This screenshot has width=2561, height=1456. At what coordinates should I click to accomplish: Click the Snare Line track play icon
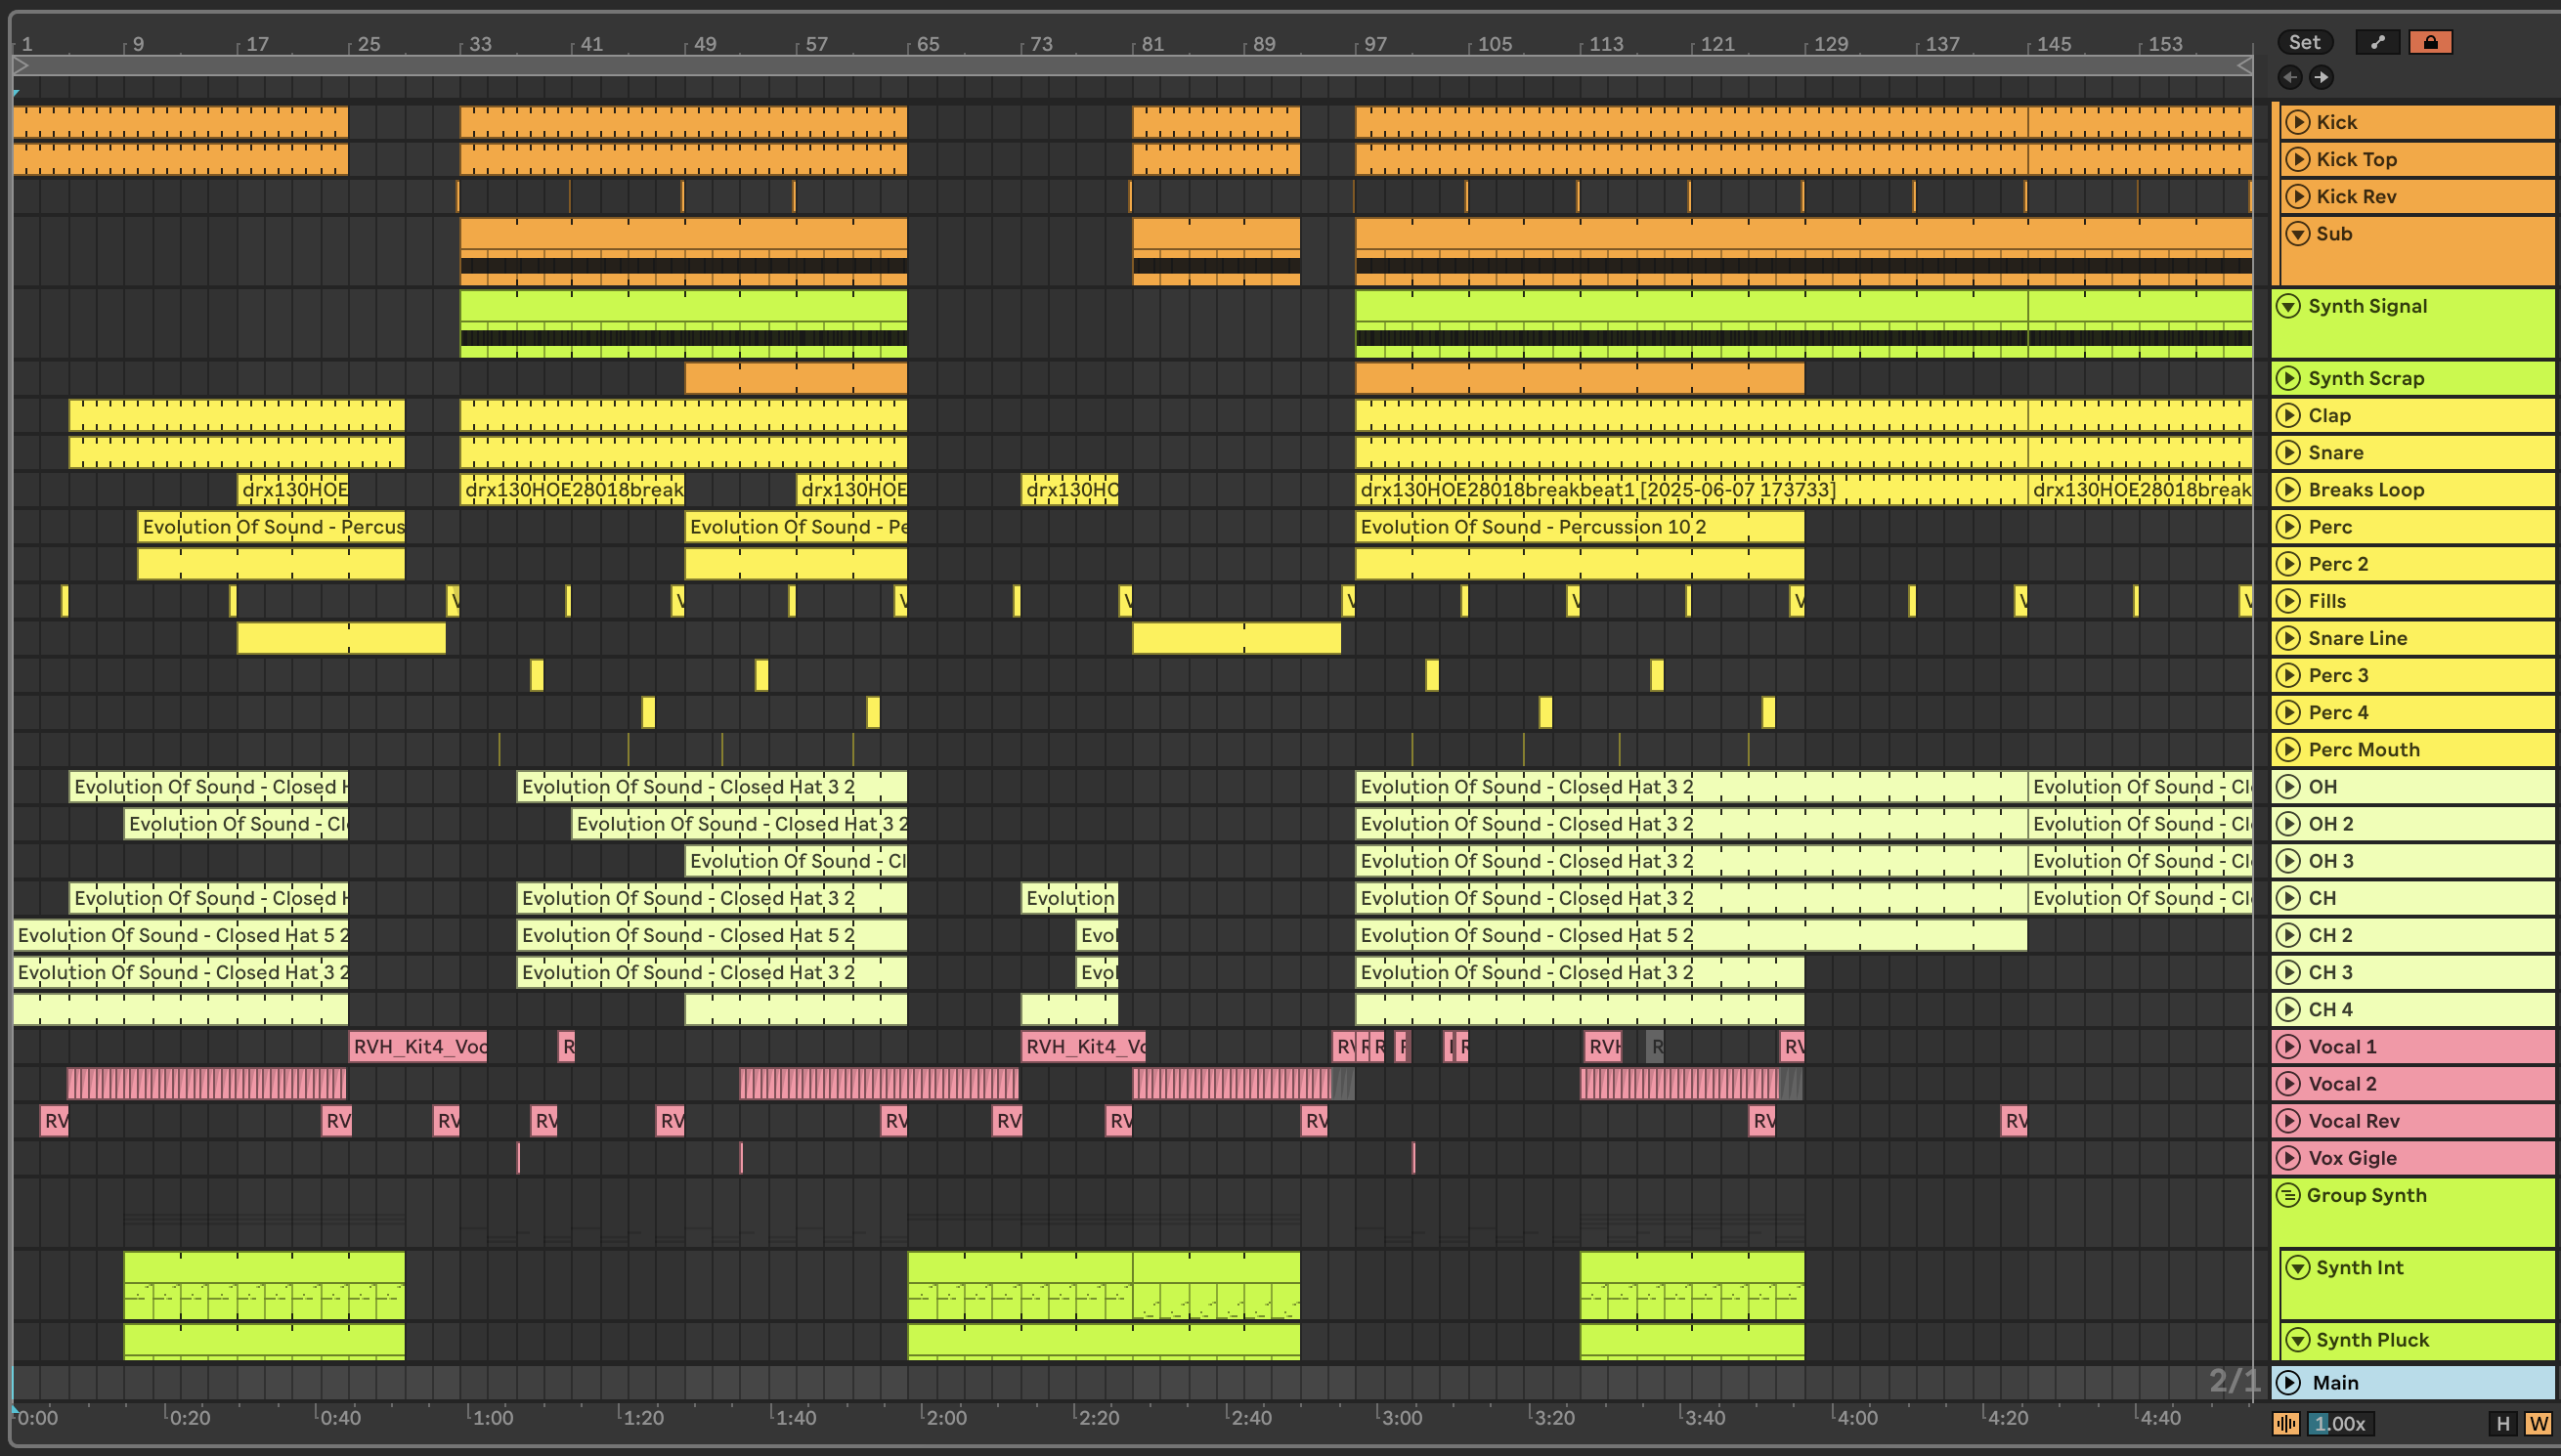coord(2288,638)
